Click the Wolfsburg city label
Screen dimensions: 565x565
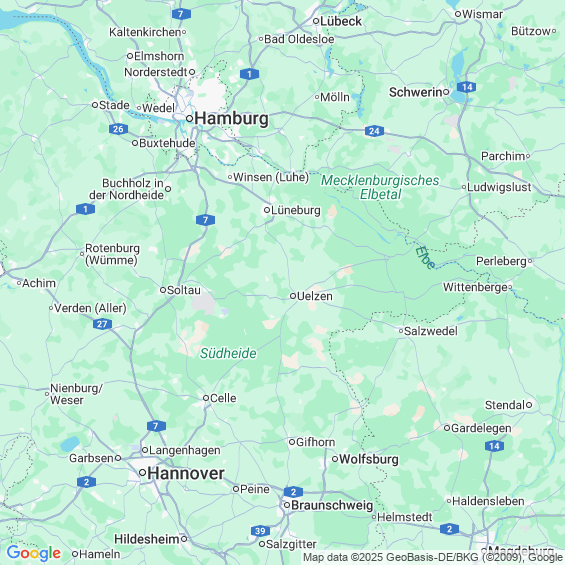point(369,459)
